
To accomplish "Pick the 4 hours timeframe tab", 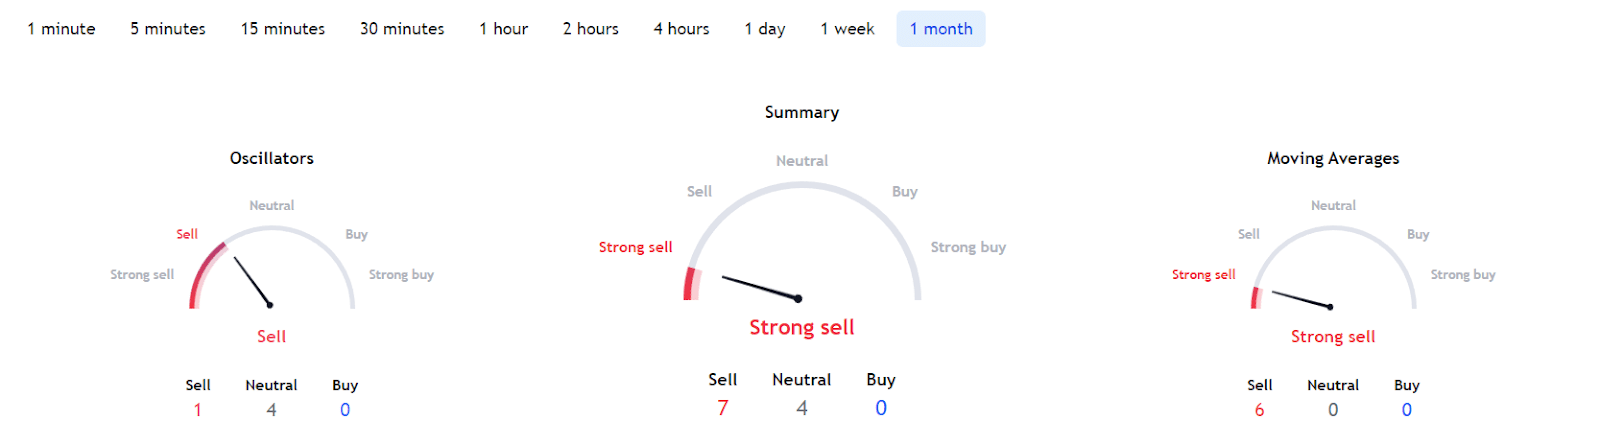I will 681,29.
